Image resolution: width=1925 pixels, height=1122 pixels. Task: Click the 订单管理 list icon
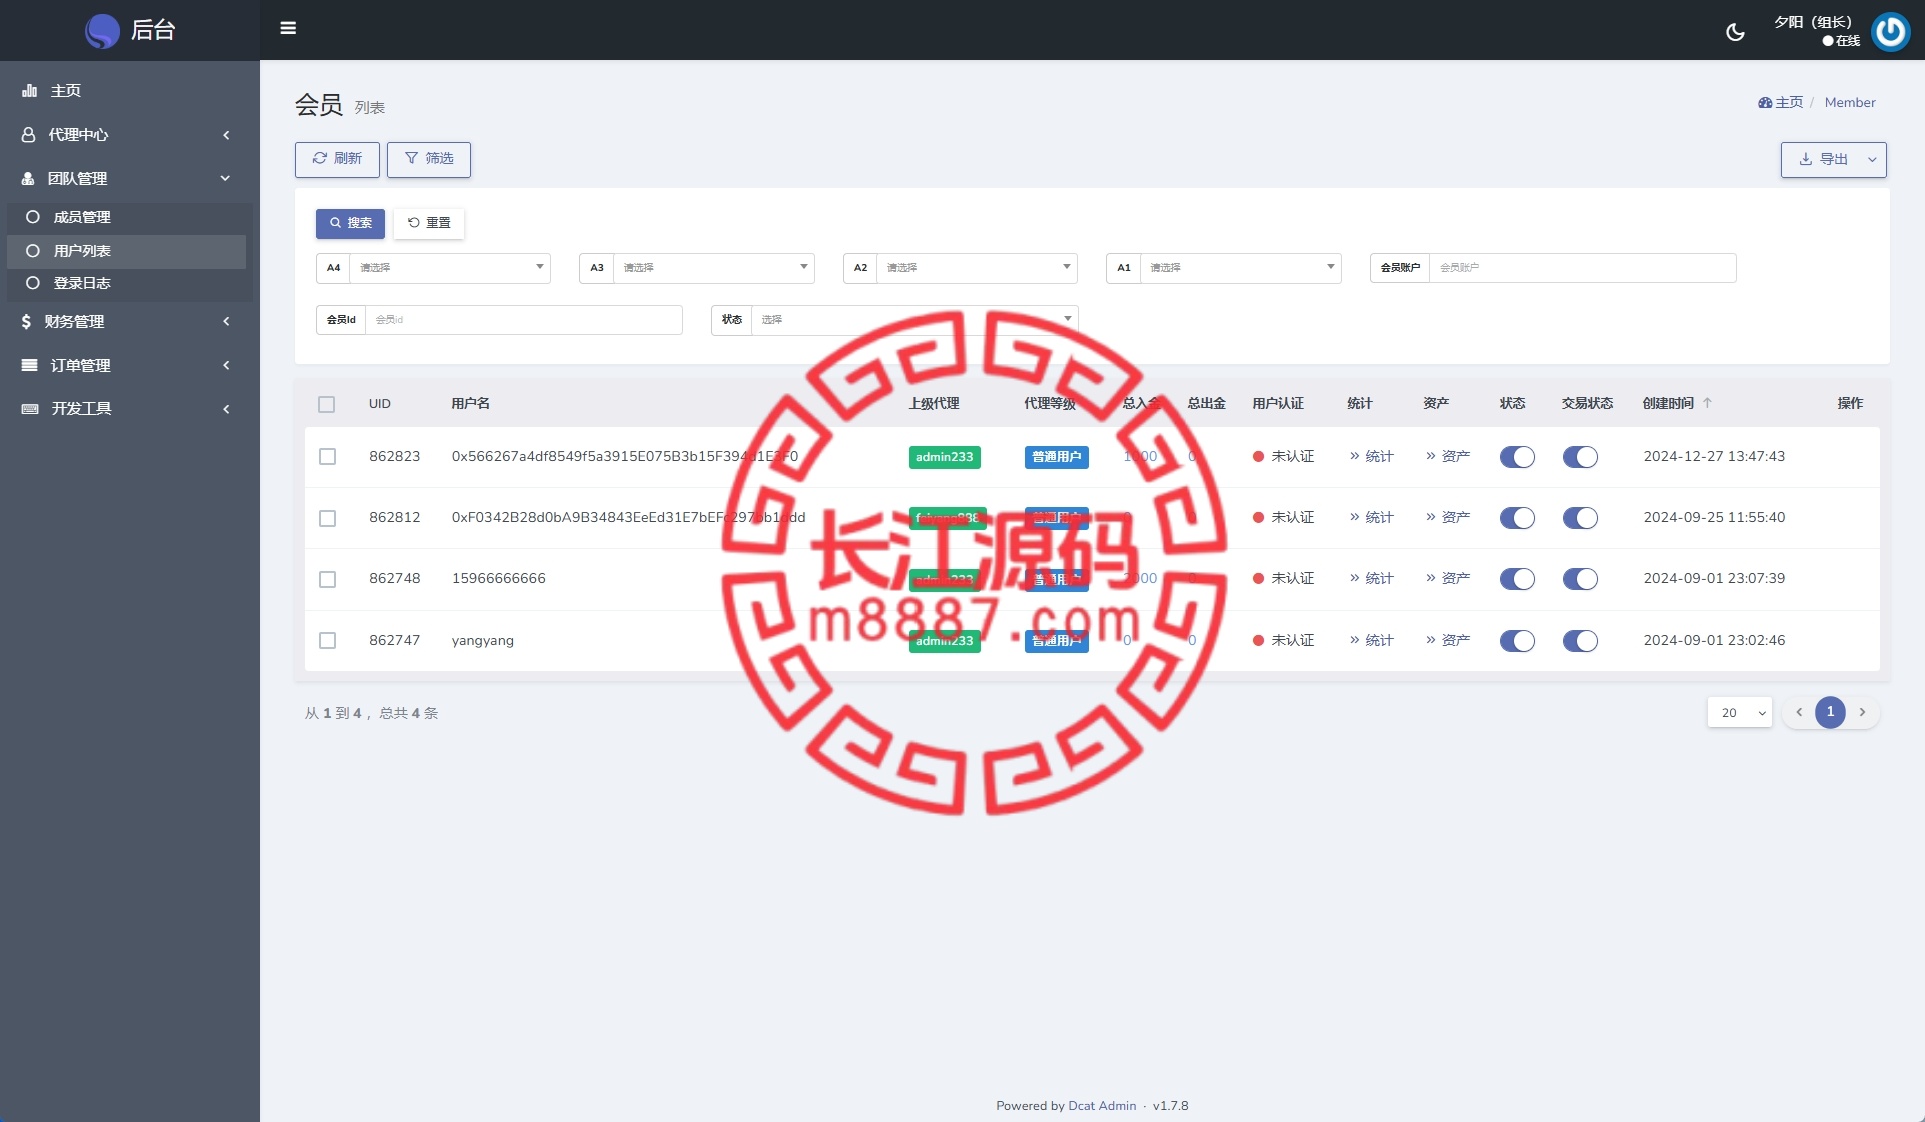30,366
